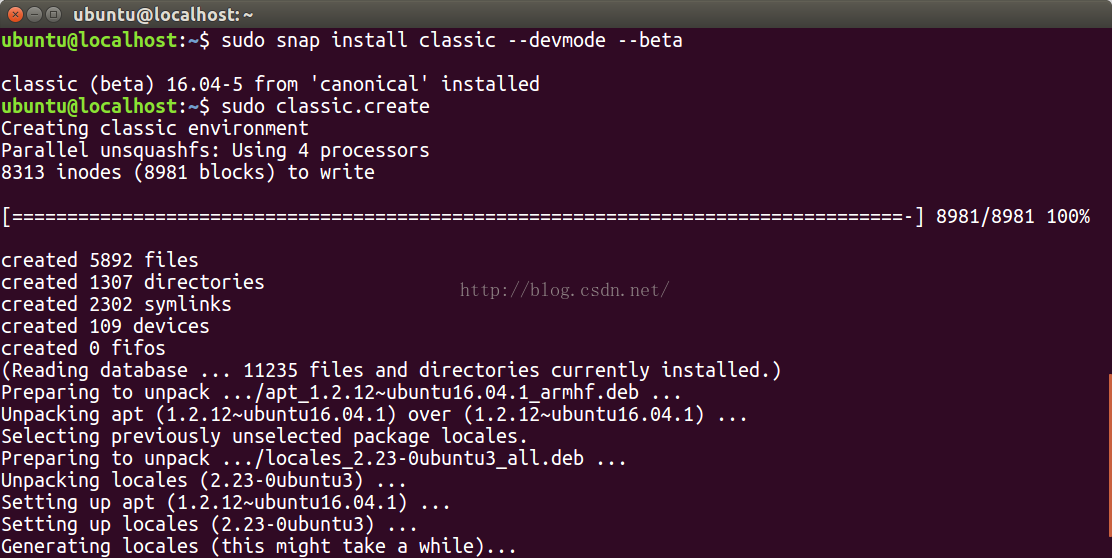Click the 'Generating locales' output line
The image size is (1112, 558).
(x=259, y=547)
